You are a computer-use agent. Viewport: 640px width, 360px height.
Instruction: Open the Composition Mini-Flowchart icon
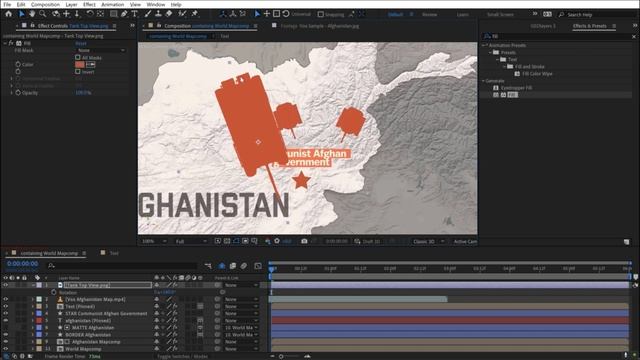click(x=208, y=266)
